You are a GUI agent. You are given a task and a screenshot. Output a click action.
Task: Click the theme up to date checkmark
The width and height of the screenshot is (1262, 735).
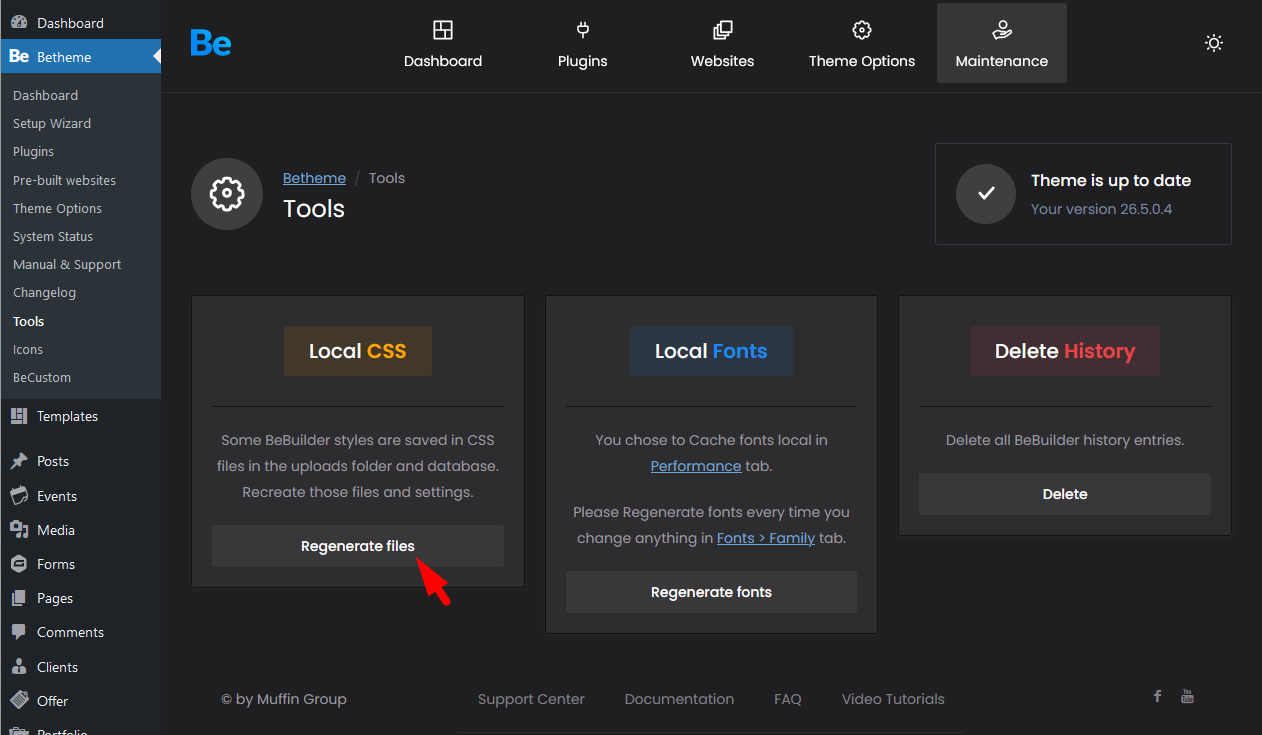(x=986, y=194)
